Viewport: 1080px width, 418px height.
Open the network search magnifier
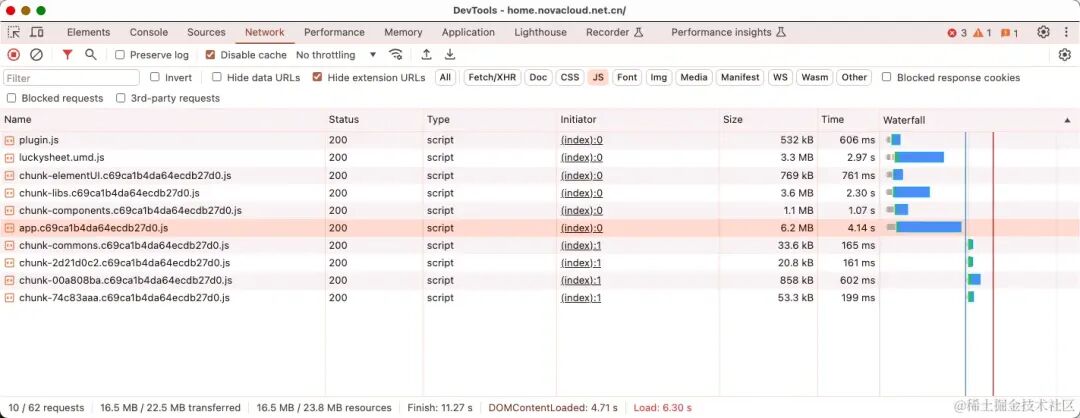[90, 54]
